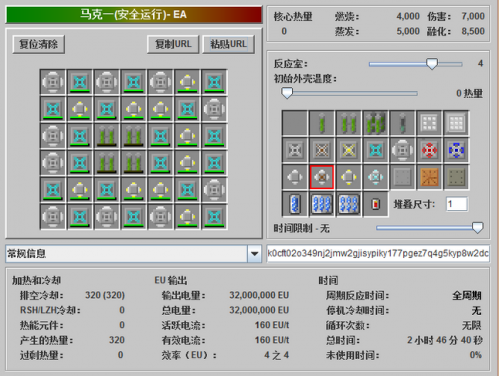The width and height of the screenshot is (499, 376).
Task: Toggle the red-outlined reactor heat exchanger button
Action: [x=322, y=177]
